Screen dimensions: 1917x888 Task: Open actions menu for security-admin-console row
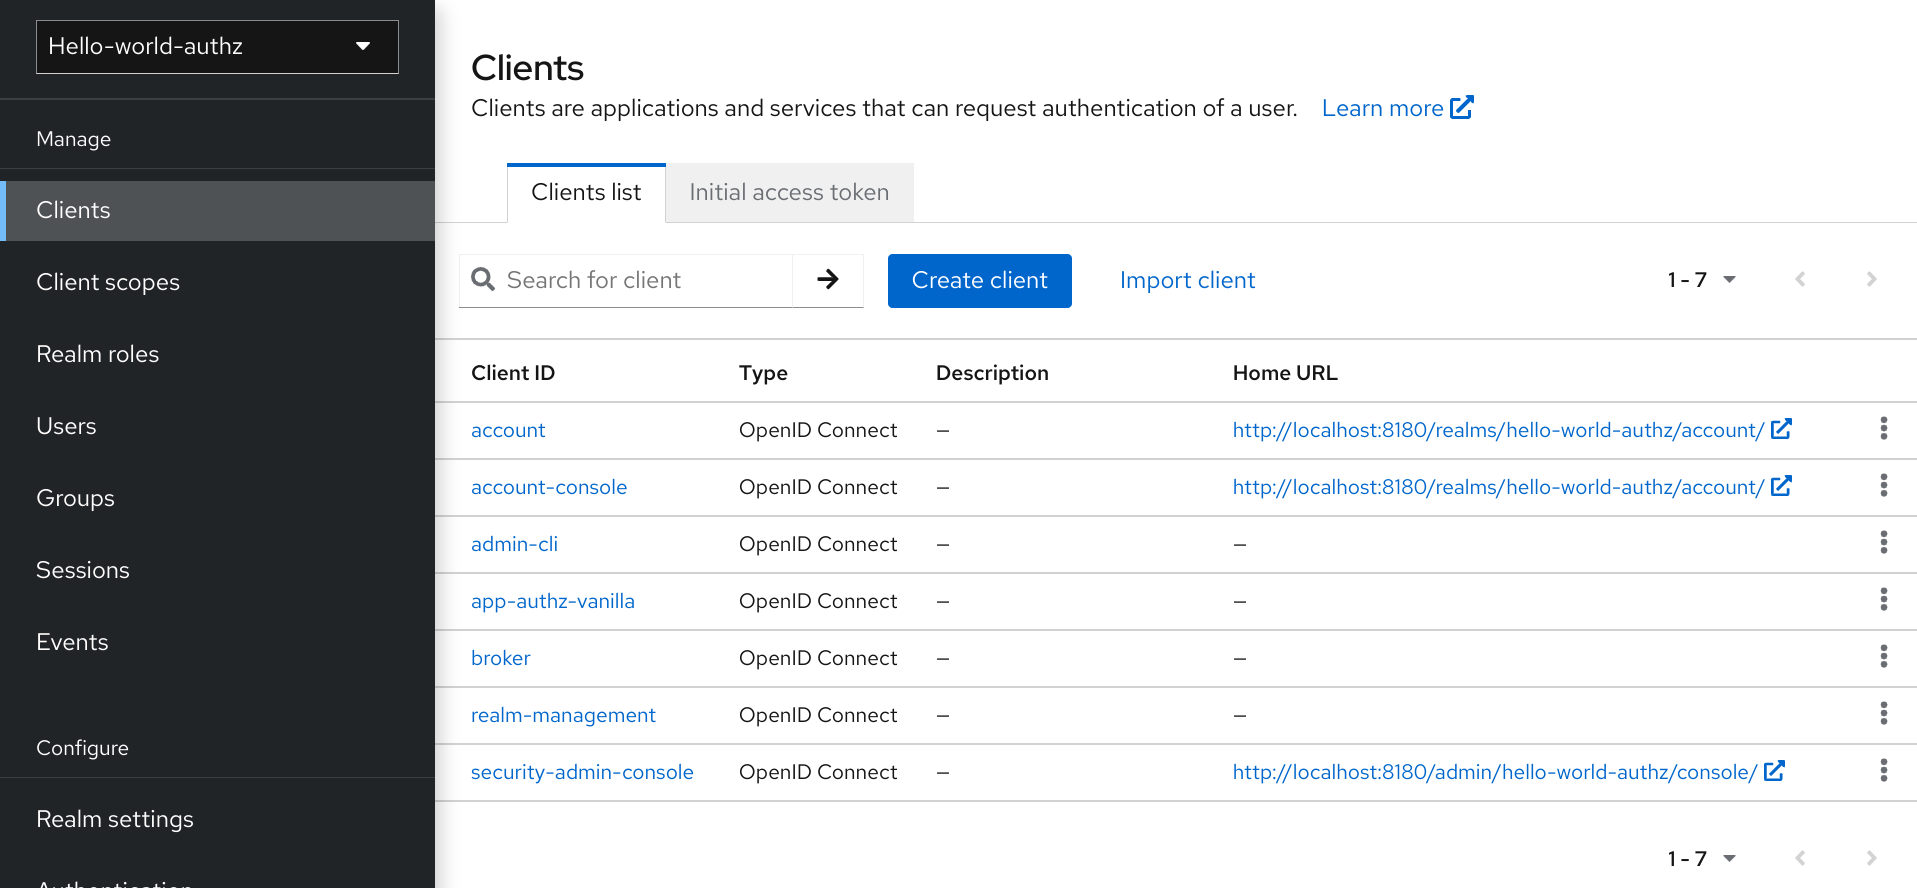(x=1883, y=771)
